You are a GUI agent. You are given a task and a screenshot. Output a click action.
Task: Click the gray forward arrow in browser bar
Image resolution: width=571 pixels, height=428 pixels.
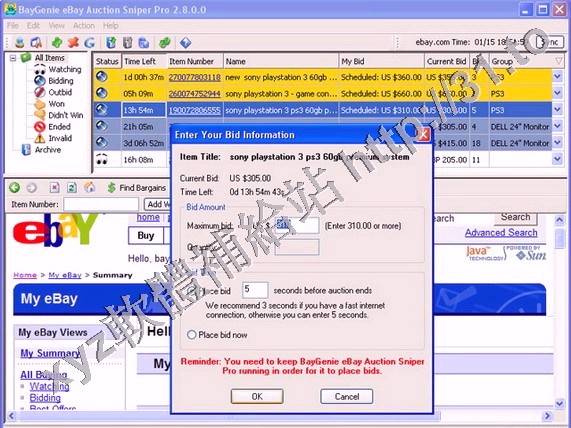coord(32,188)
